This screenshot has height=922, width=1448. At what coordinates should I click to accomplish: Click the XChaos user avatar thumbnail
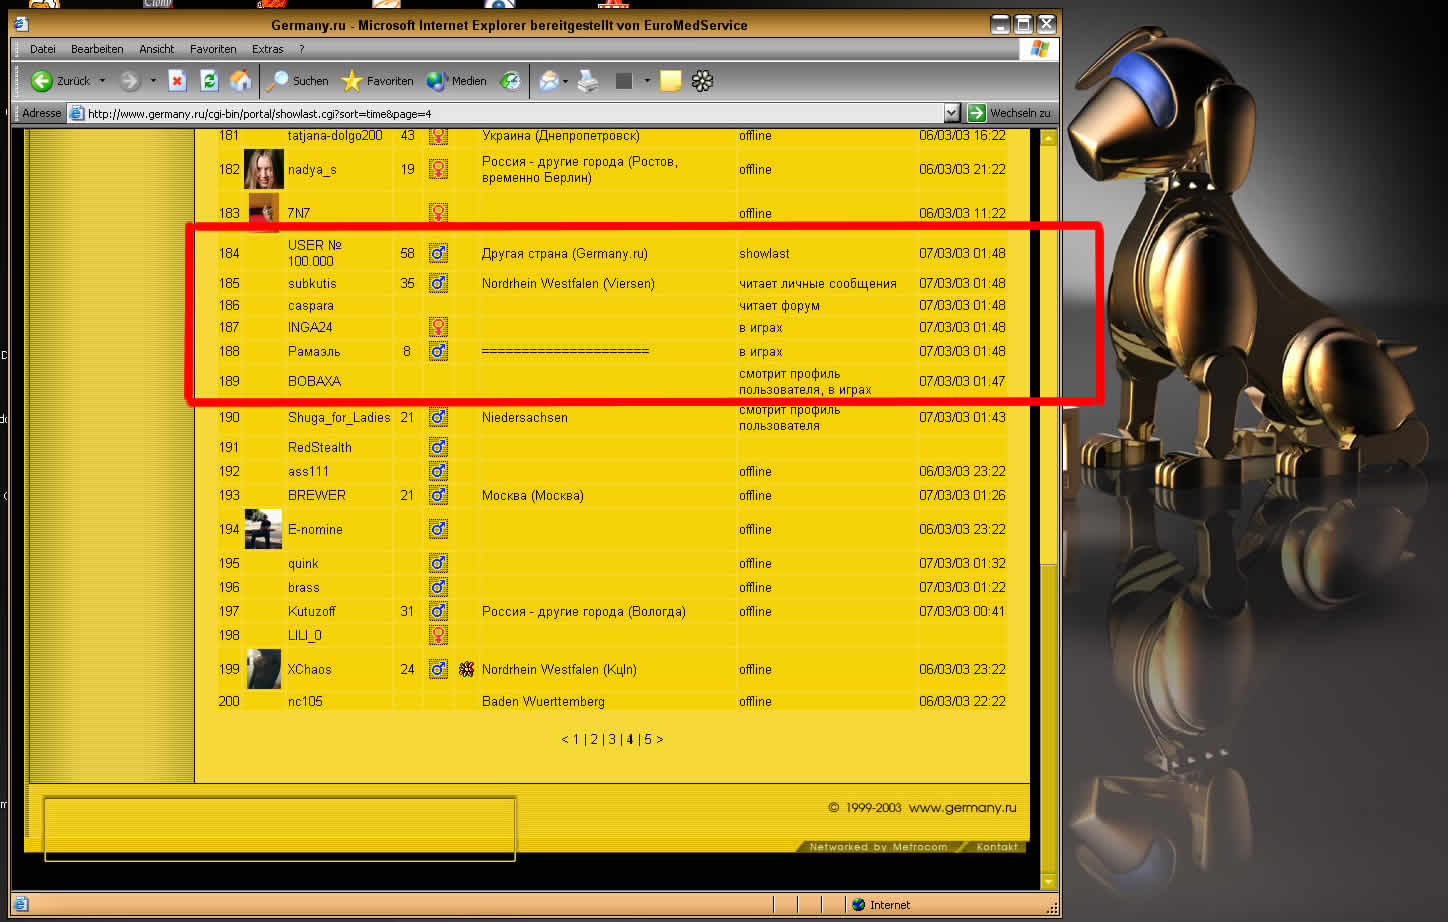264,669
